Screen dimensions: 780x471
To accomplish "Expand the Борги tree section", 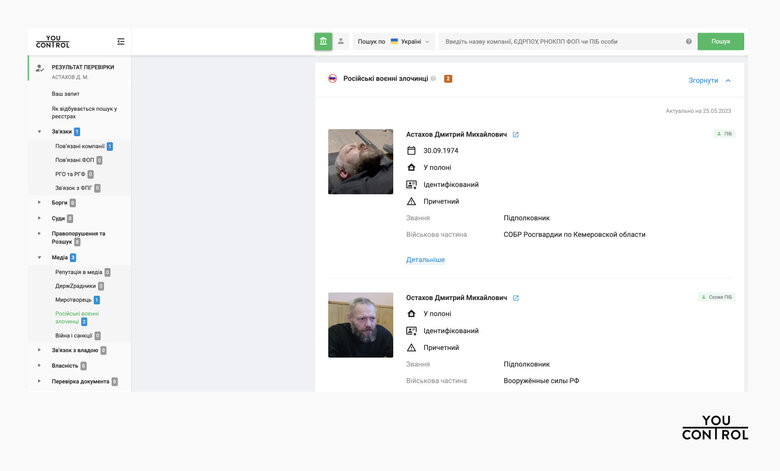I will 39,203.
